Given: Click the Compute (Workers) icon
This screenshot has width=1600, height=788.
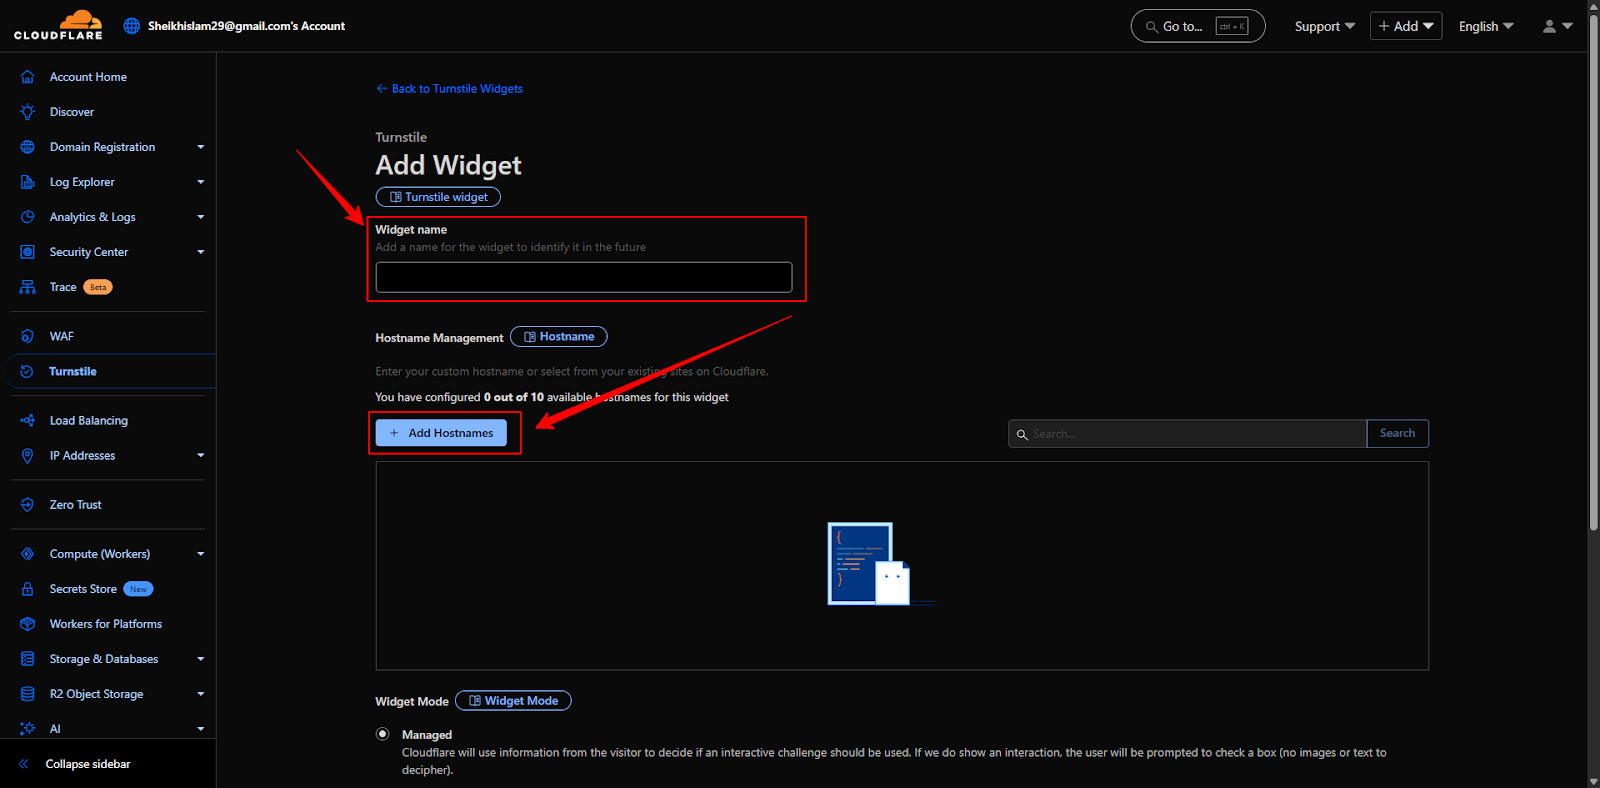Looking at the screenshot, I should click(28, 554).
